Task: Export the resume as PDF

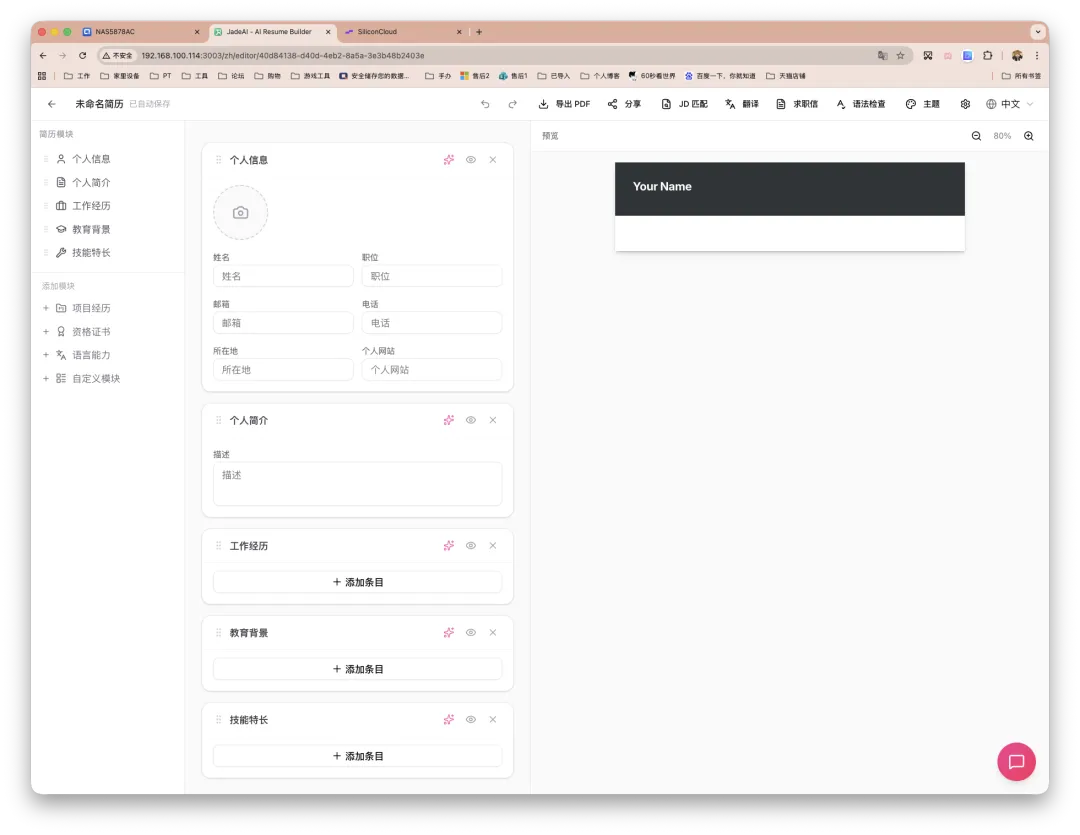Action: pyautogui.click(x=564, y=104)
